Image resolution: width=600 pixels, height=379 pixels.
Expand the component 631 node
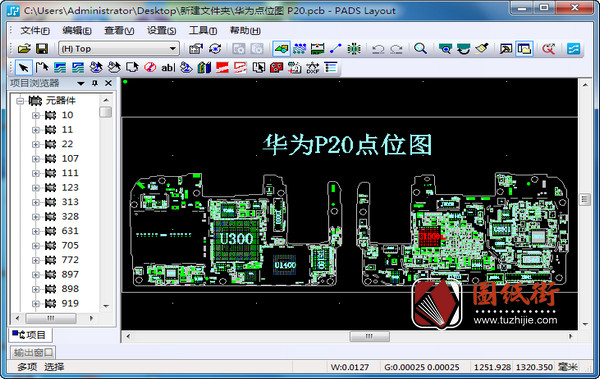pos(36,231)
